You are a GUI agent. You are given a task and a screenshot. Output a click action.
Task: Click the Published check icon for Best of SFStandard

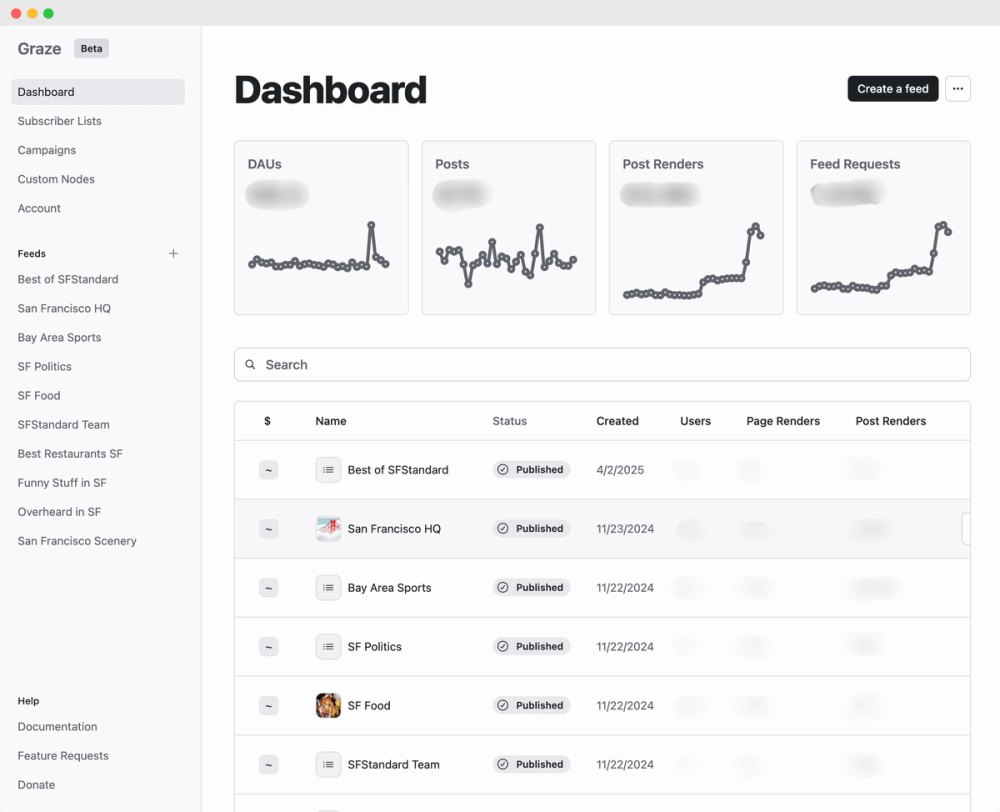(x=503, y=469)
